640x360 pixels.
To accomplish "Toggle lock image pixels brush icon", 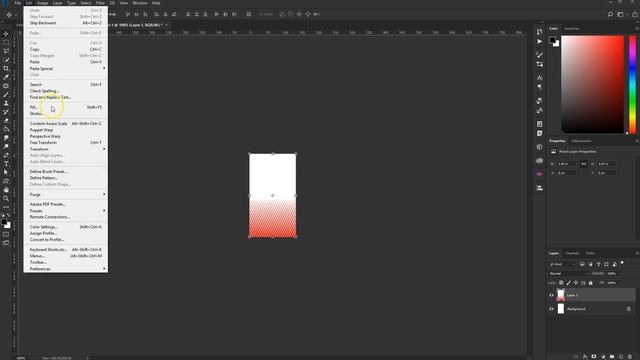I will [x=569, y=283].
